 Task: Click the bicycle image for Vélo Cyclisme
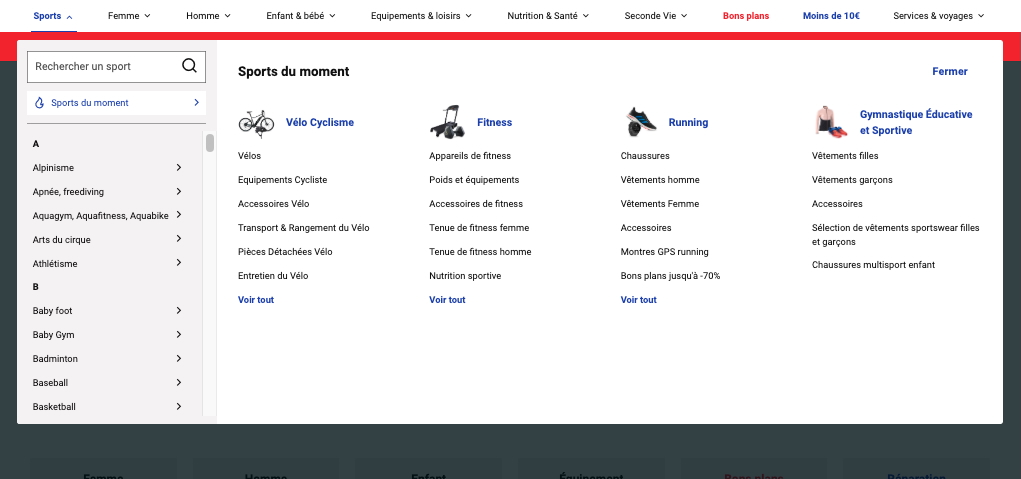(x=256, y=123)
